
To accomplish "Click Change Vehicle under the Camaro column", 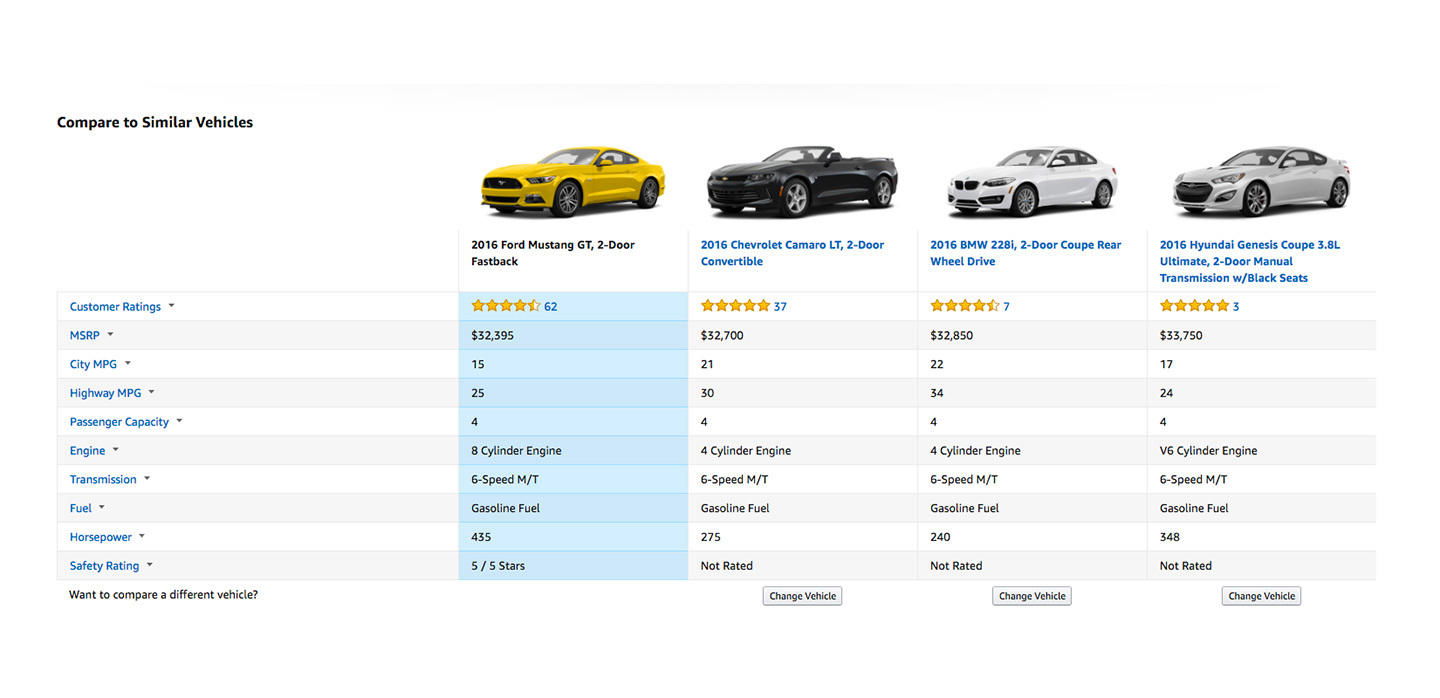I will (x=802, y=596).
